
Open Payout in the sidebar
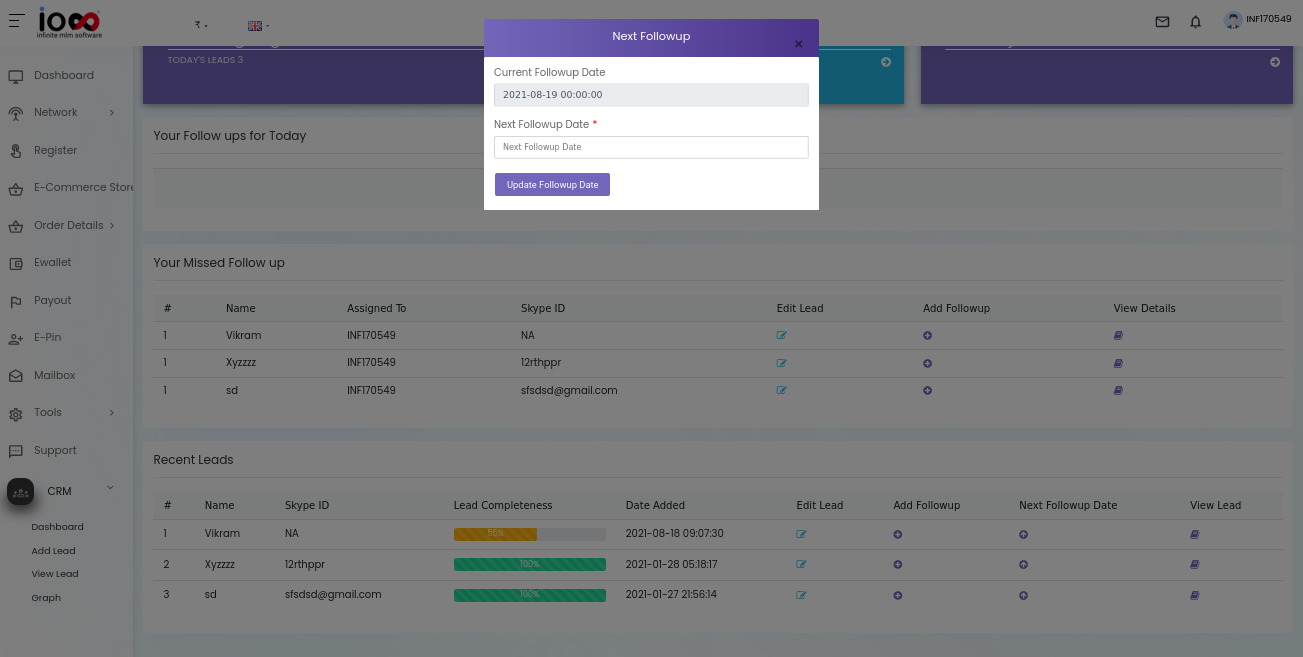tap(52, 301)
